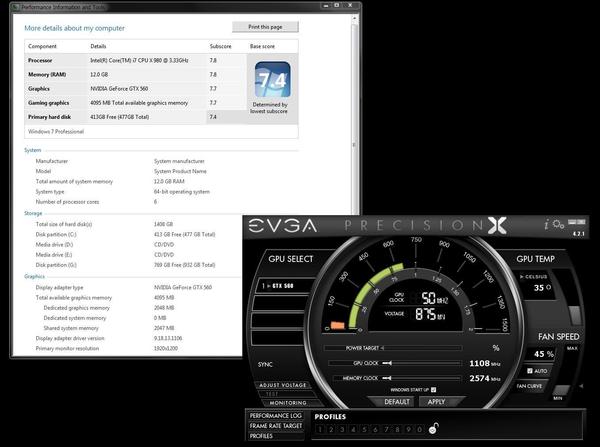Toggle the Celsius temperature unit arrow
This screenshot has width=600, height=447.
pyautogui.click(x=522, y=277)
